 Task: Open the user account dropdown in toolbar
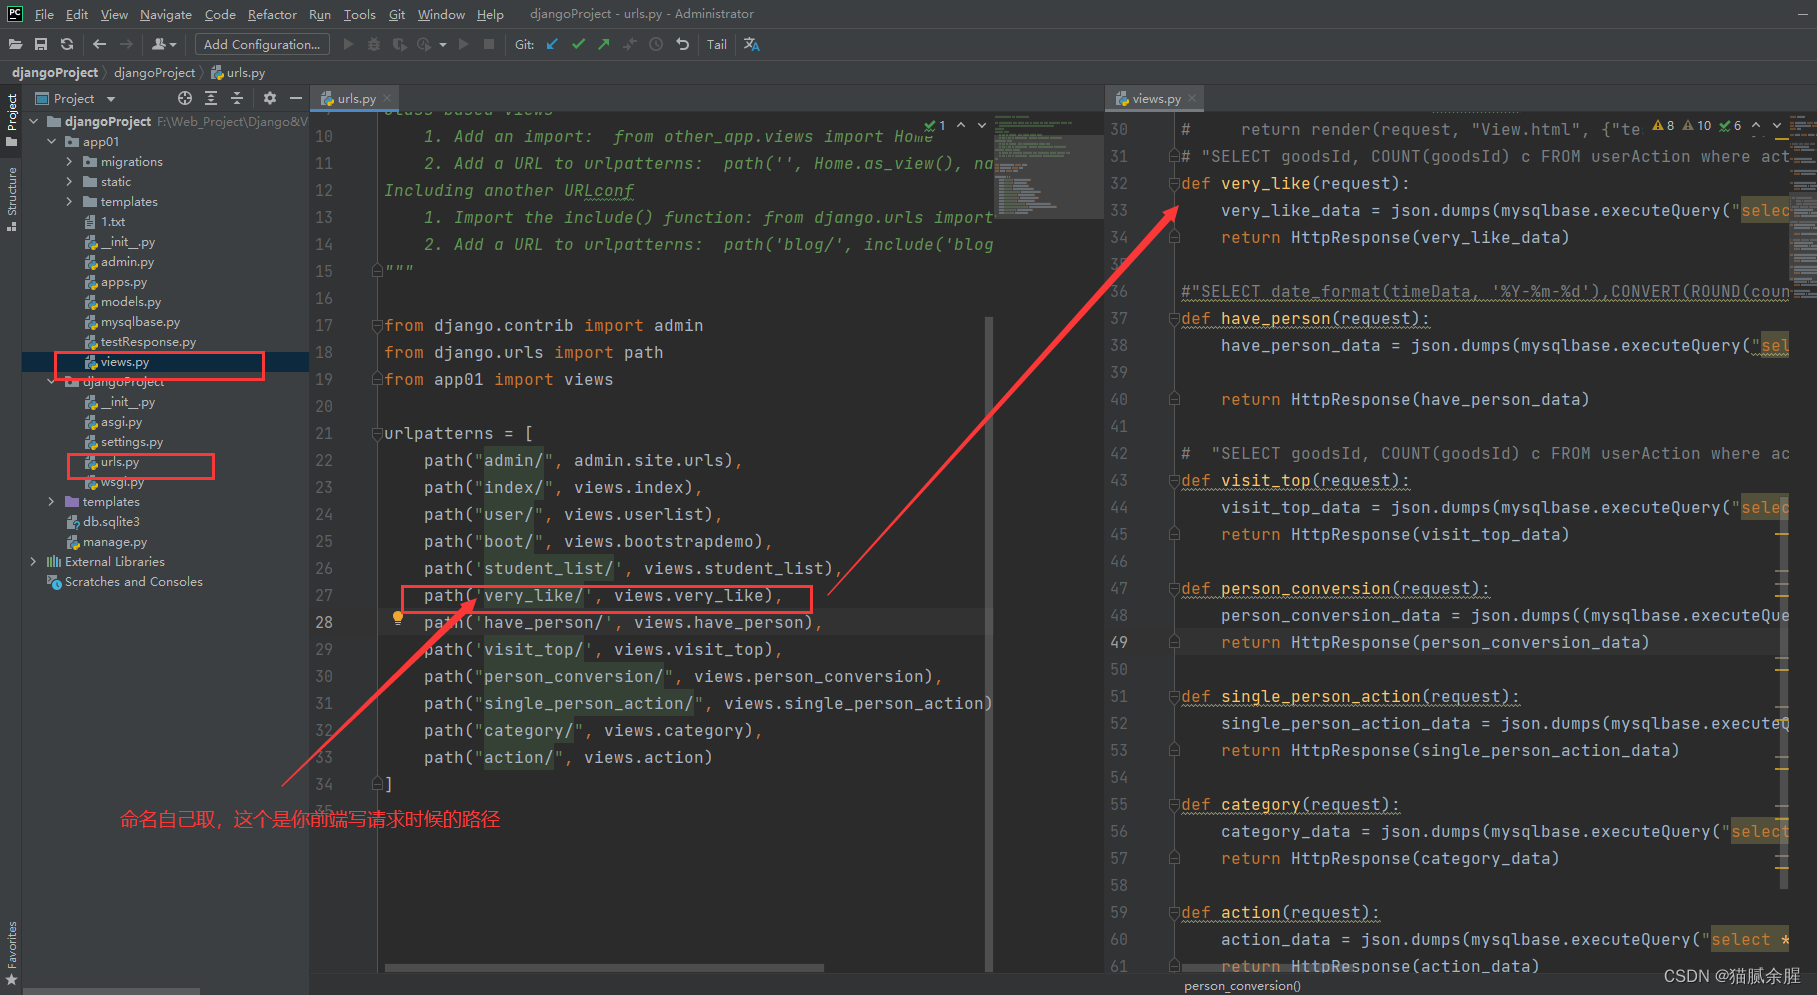click(164, 44)
